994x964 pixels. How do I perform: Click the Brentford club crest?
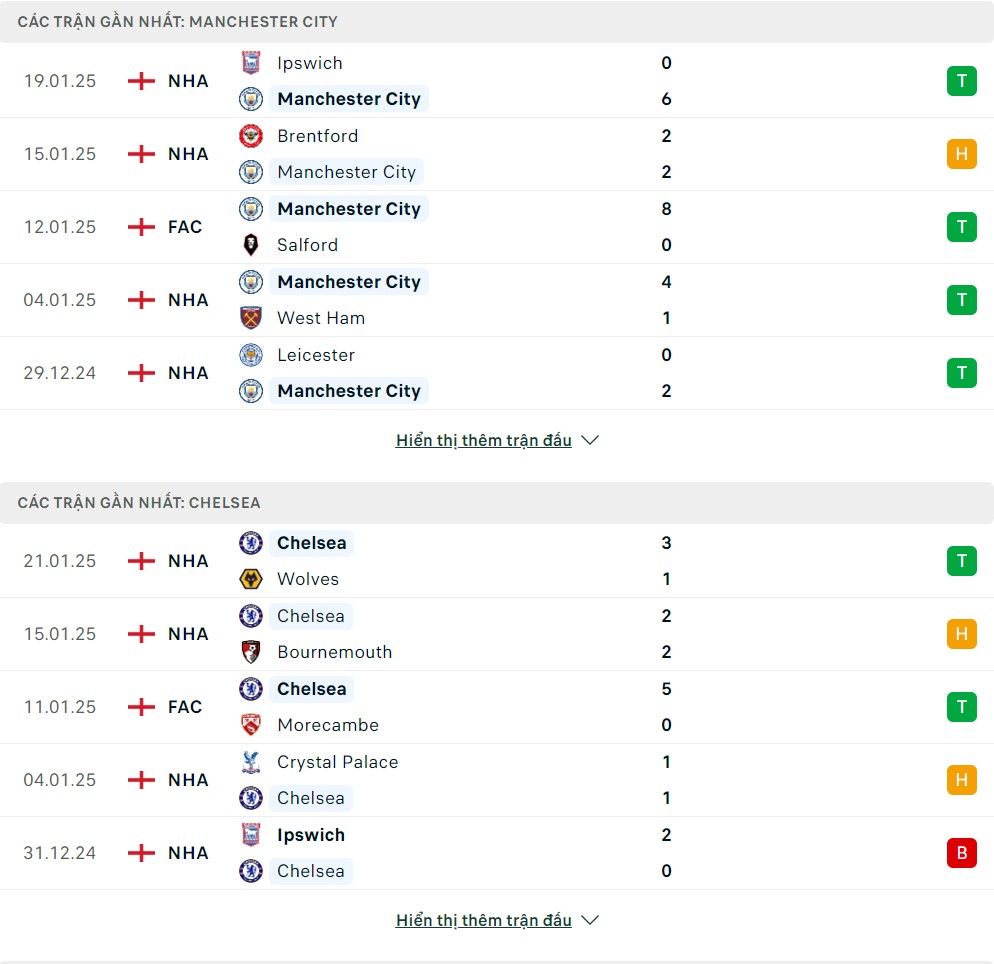tap(251, 136)
